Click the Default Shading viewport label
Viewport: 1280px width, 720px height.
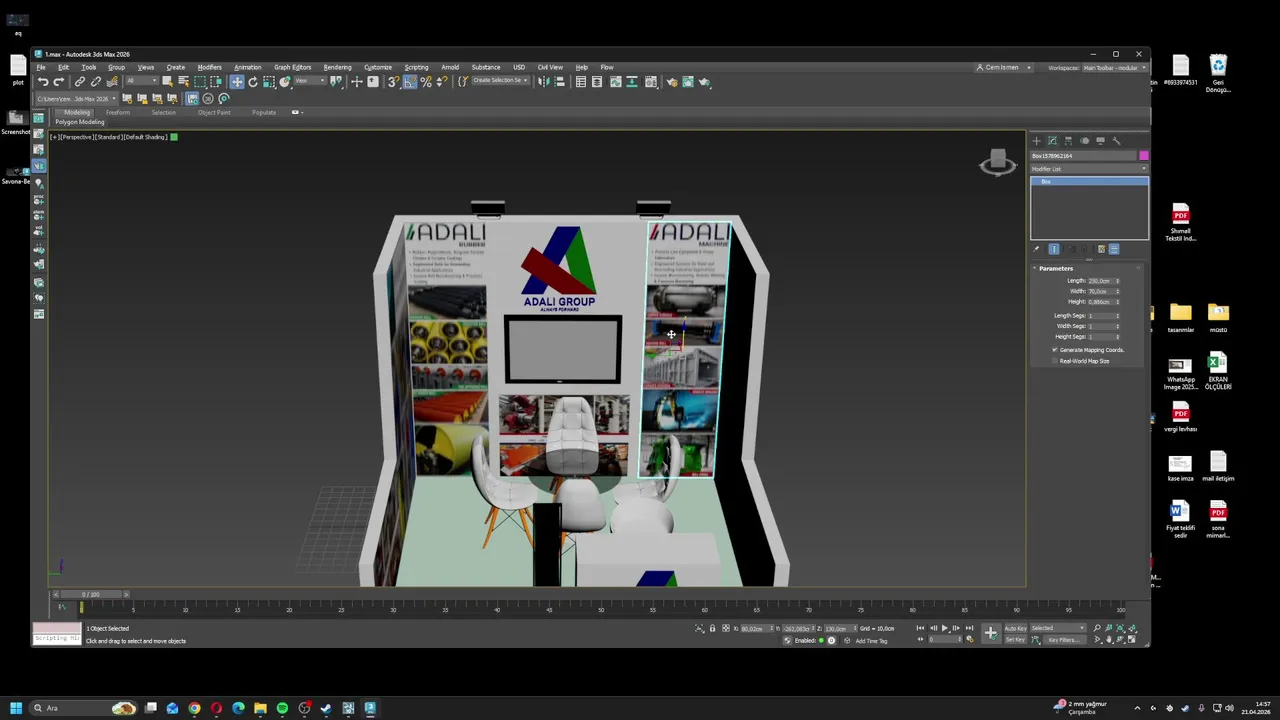point(147,137)
